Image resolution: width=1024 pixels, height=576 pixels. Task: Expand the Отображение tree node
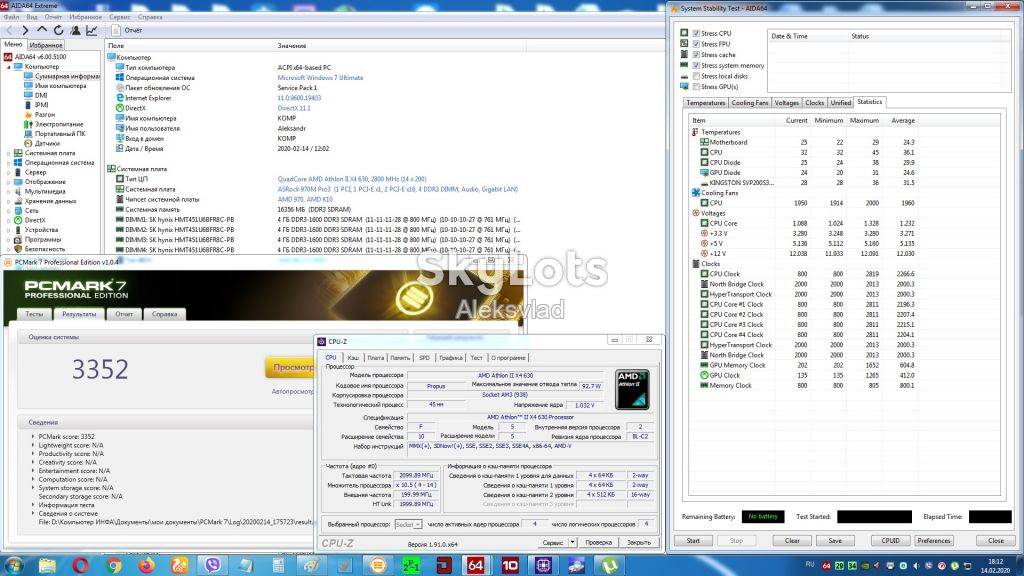click(8, 182)
